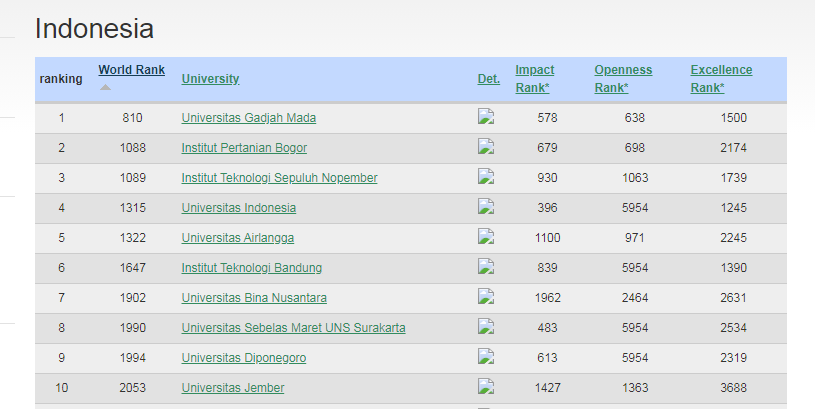The image size is (815, 409).
Task: Open details icon for Universitas Jember
Action: pos(486,387)
